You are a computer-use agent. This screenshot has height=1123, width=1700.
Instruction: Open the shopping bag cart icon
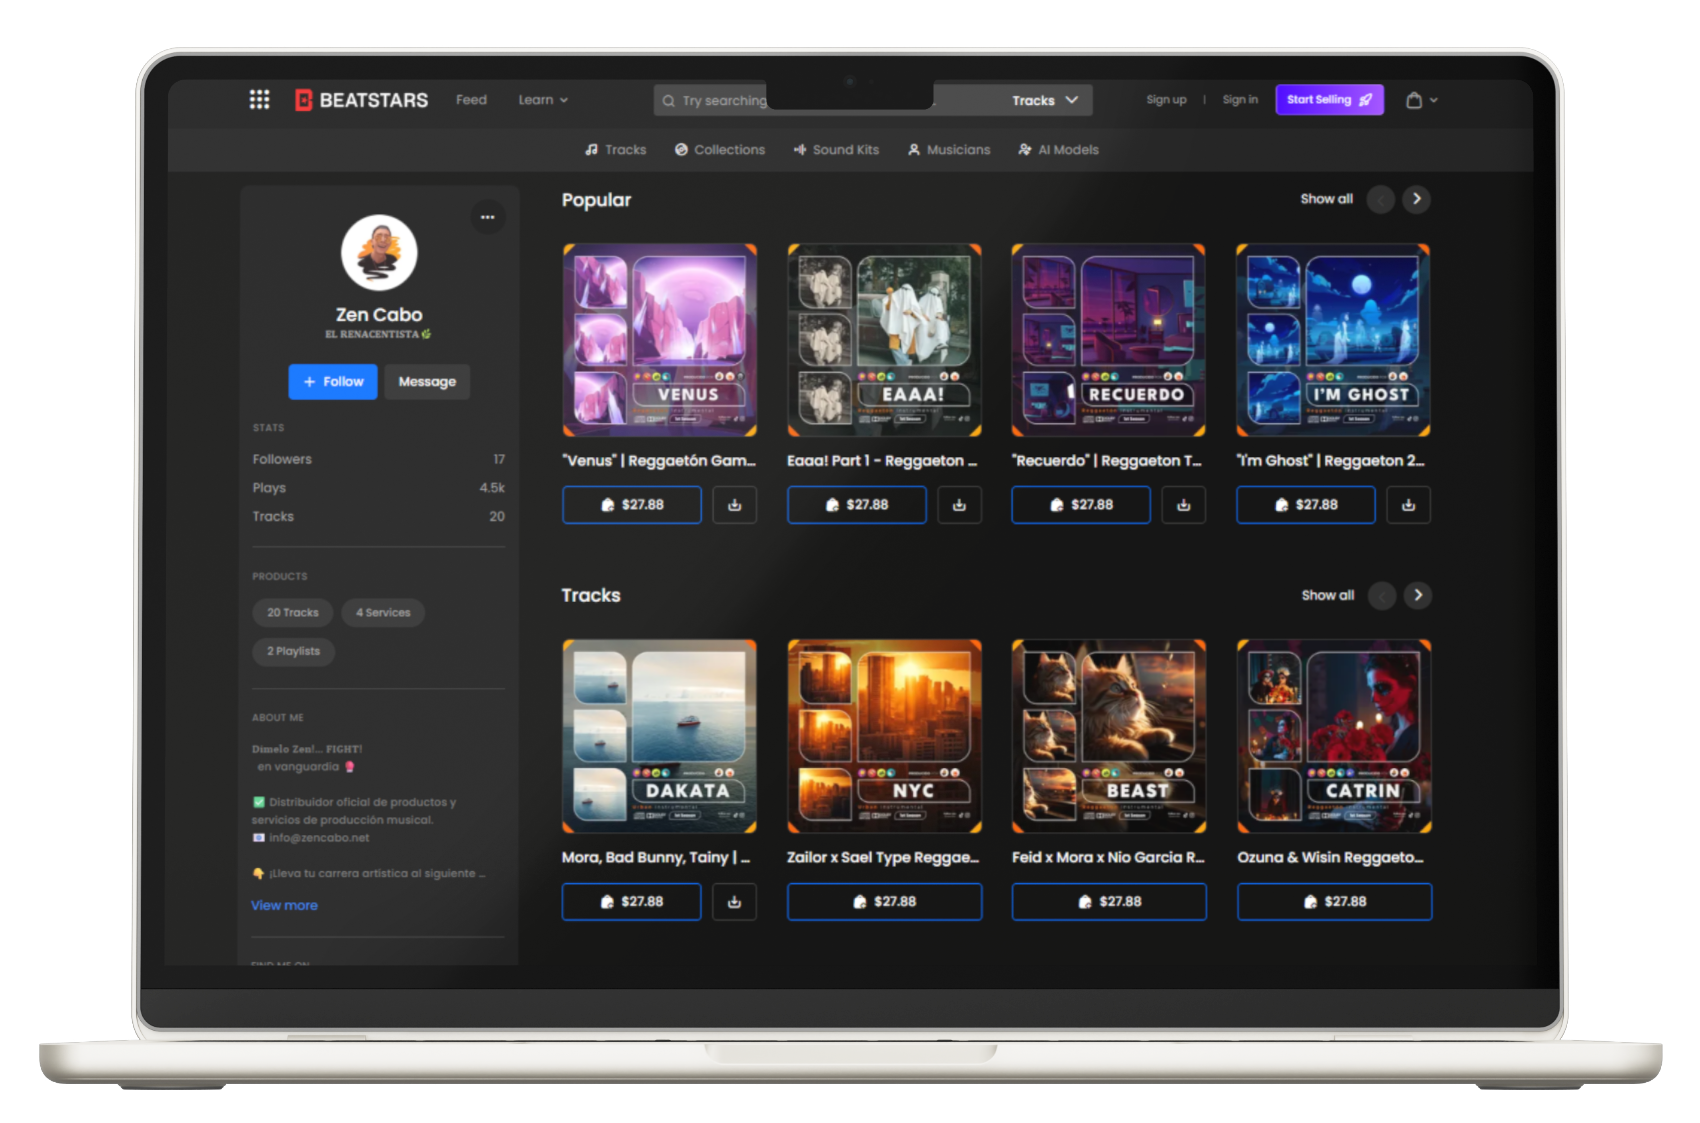coord(1413,100)
